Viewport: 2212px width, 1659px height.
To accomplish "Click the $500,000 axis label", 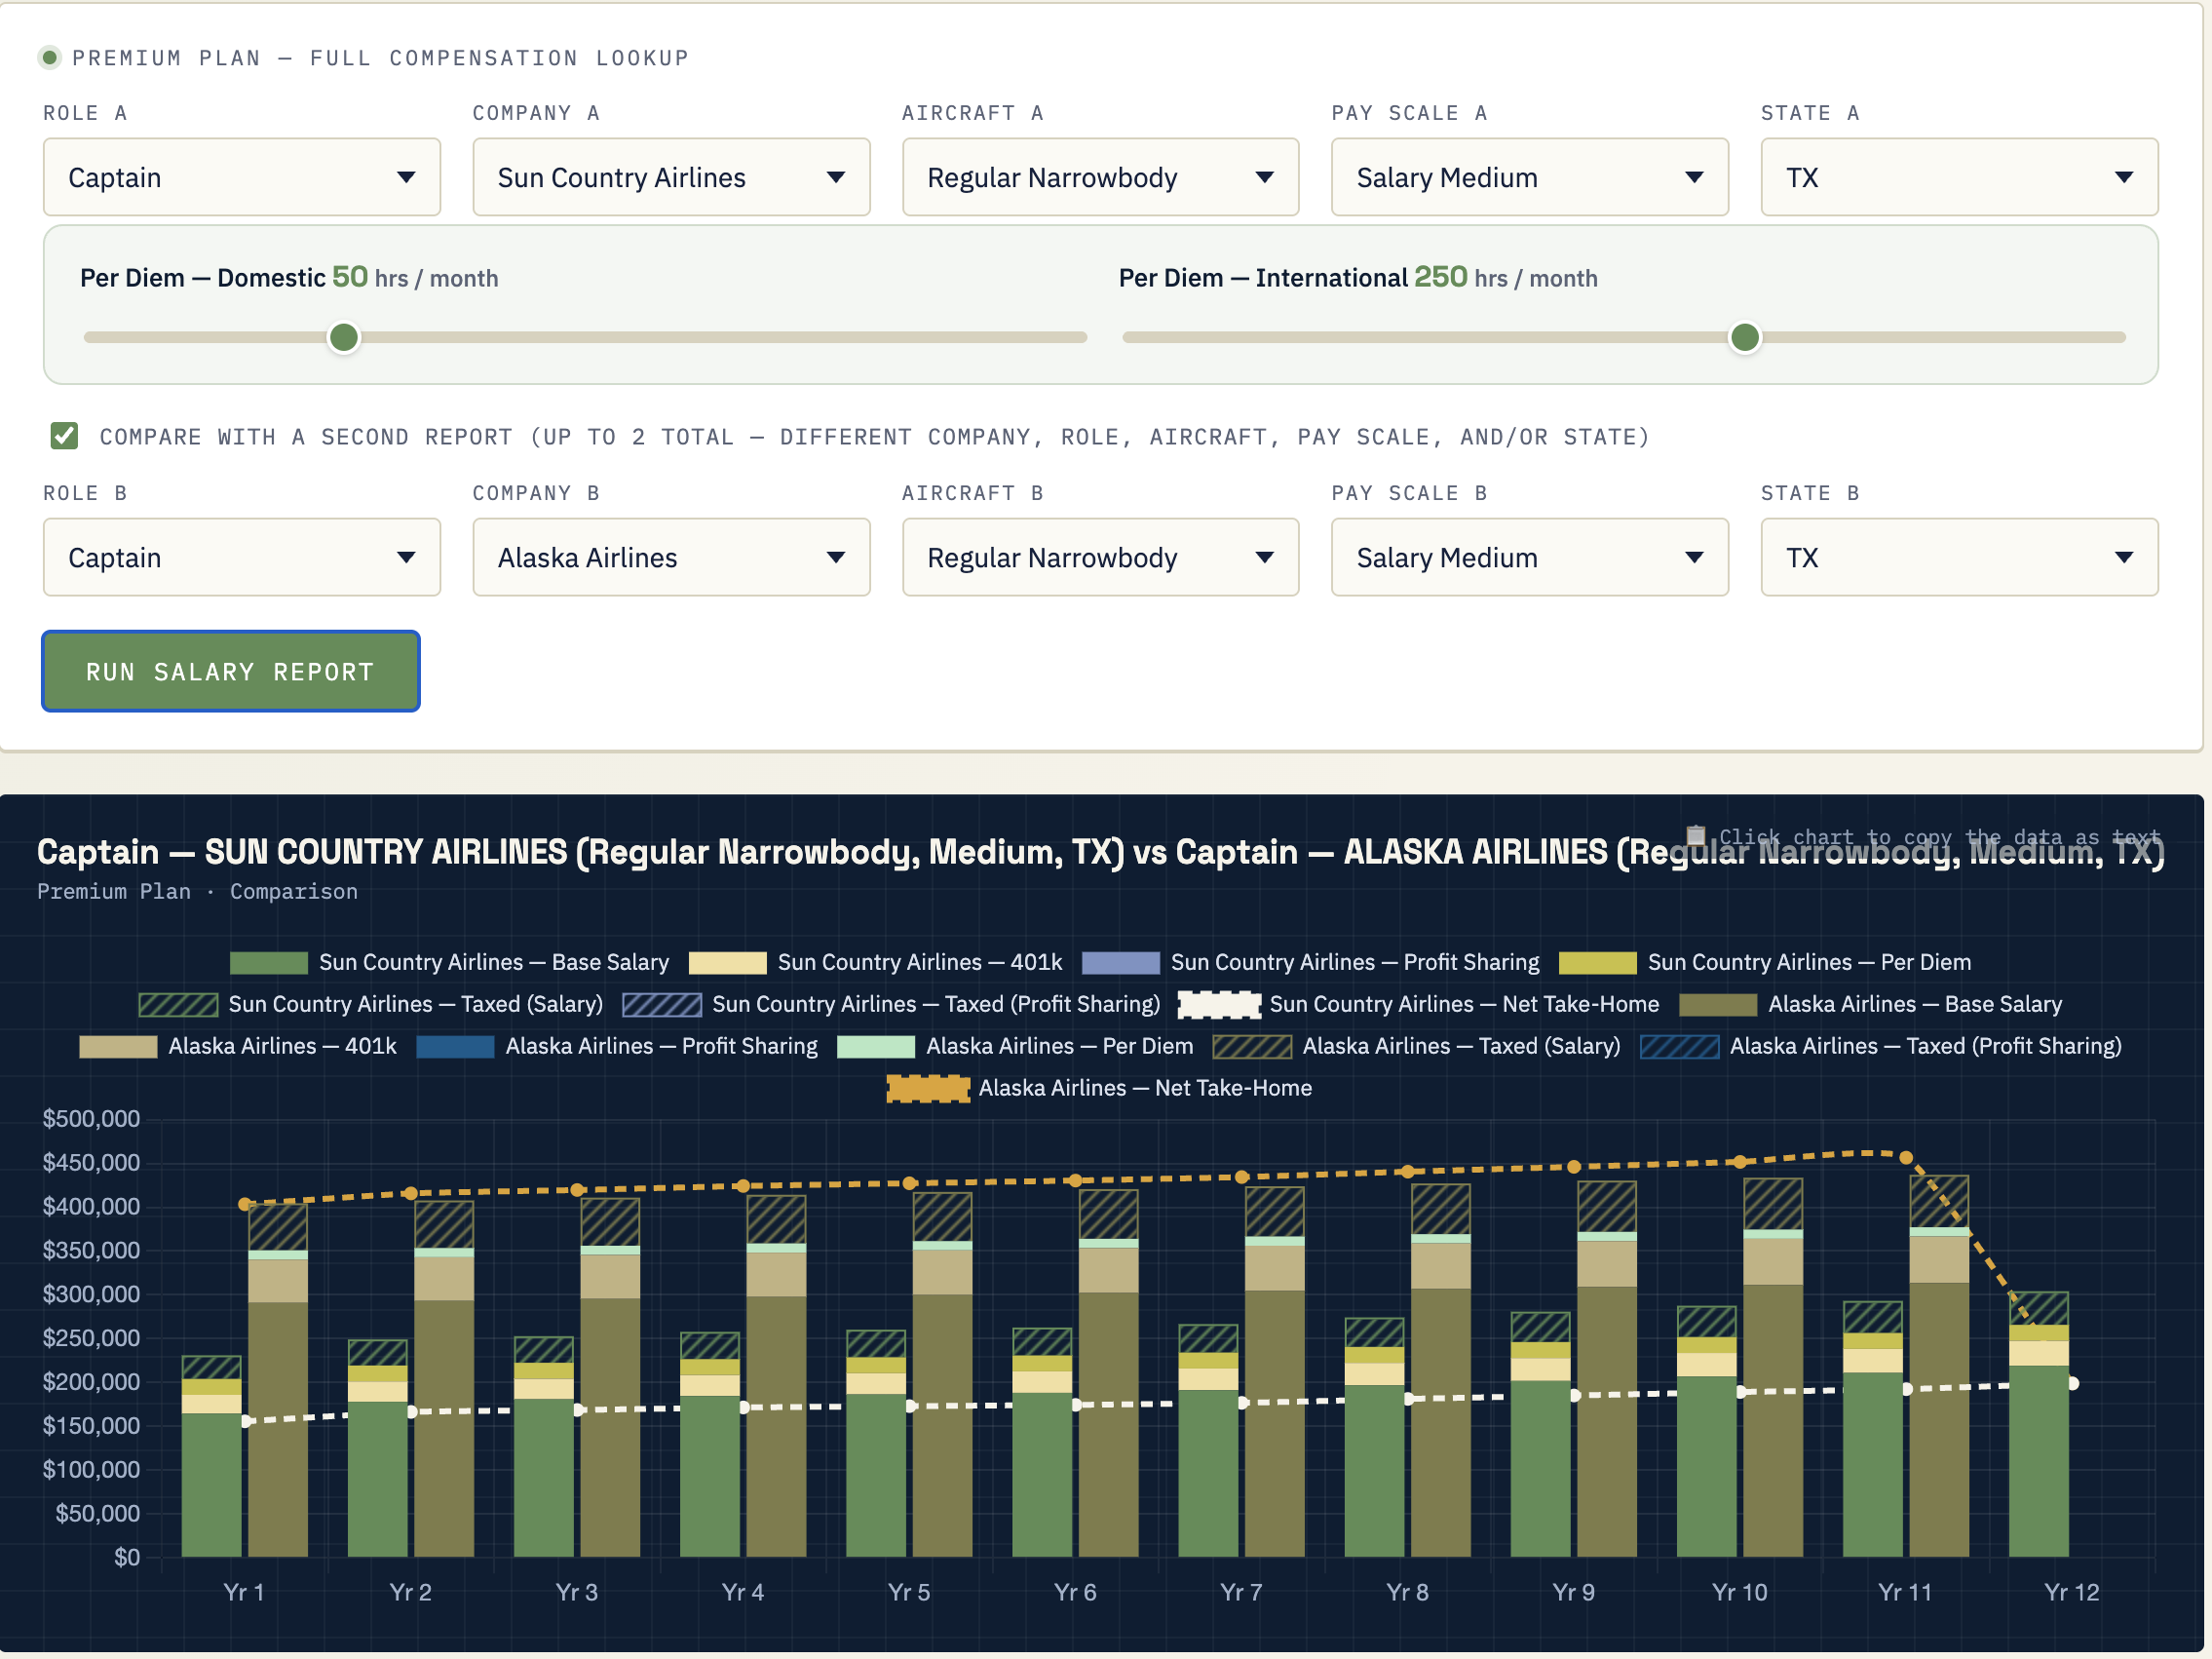I will point(91,1119).
